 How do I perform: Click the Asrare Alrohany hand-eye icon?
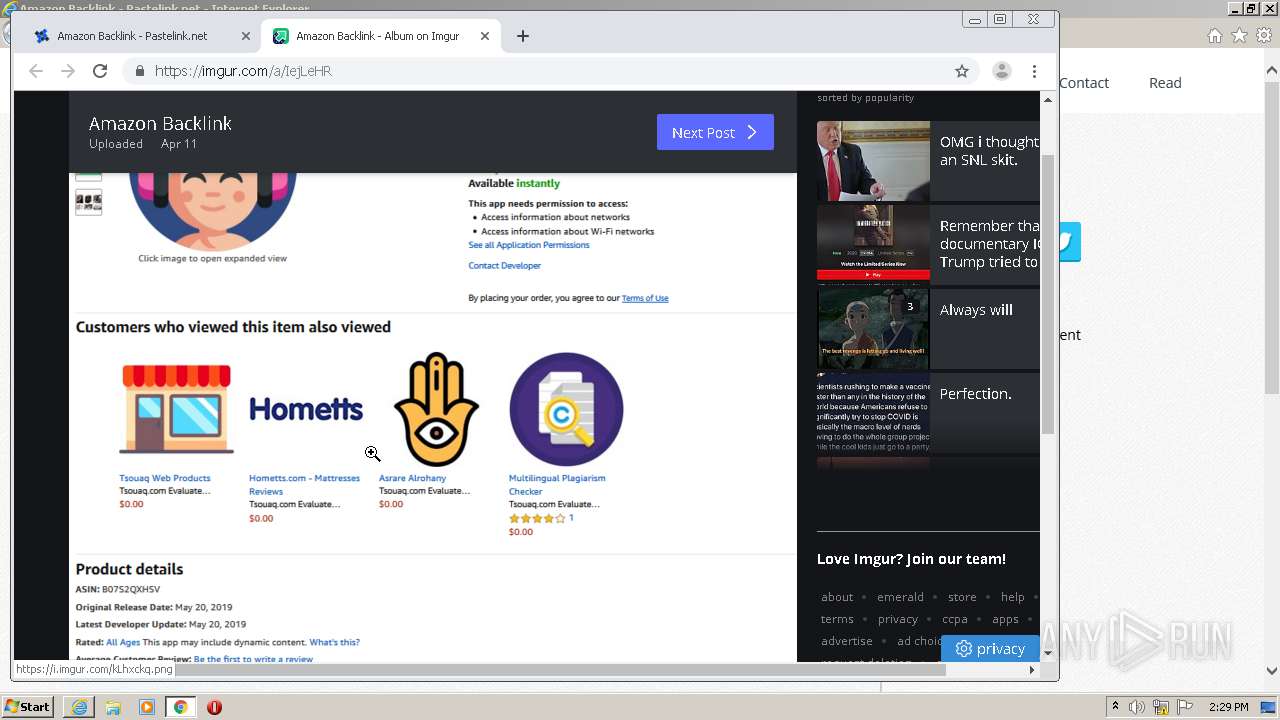click(436, 409)
